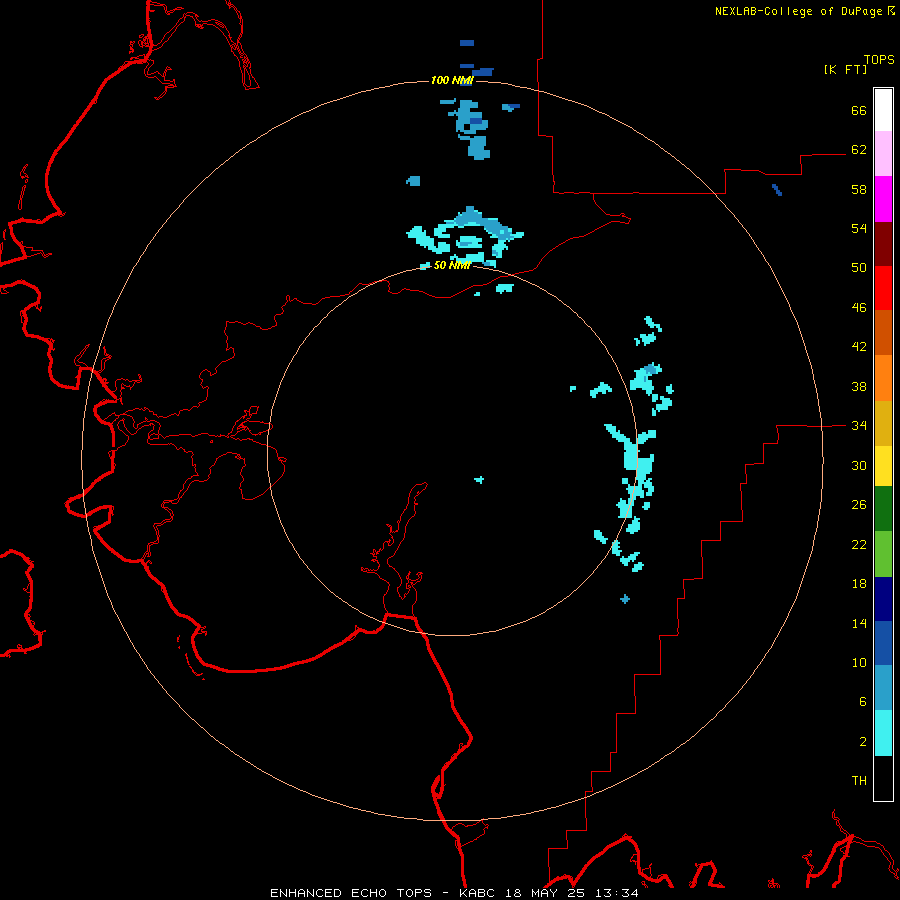
Task: Click the 50 NMI range ring label
Action: point(452,265)
